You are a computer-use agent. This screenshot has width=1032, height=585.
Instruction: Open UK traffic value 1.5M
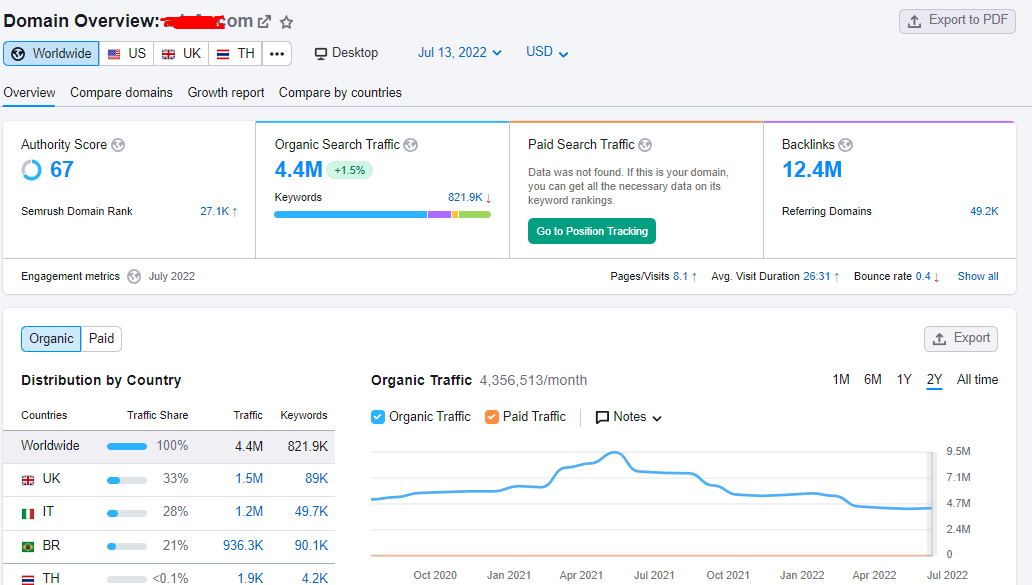click(x=249, y=479)
